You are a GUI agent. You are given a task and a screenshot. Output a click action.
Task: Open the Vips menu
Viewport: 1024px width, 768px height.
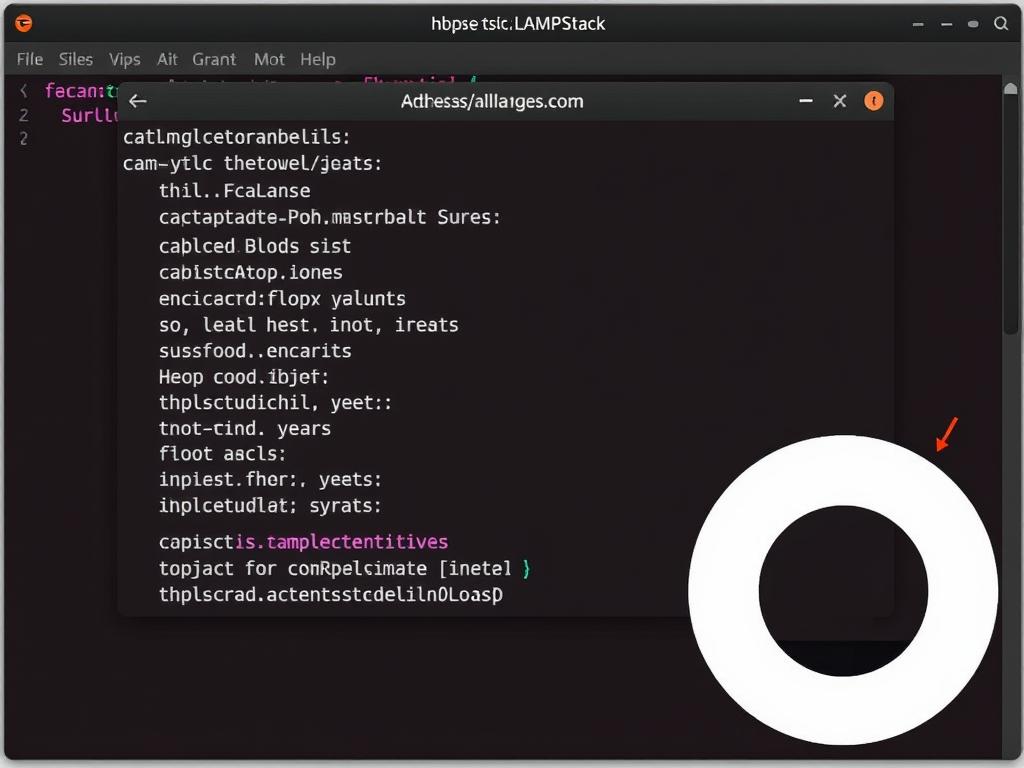pos(124,59)
